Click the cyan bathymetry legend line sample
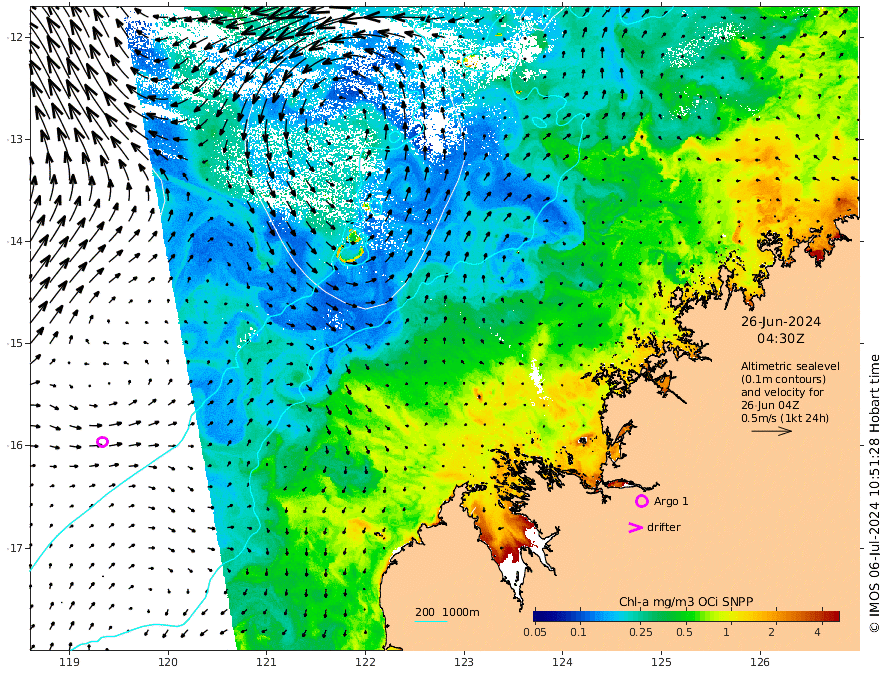 [x=431, y=621]
